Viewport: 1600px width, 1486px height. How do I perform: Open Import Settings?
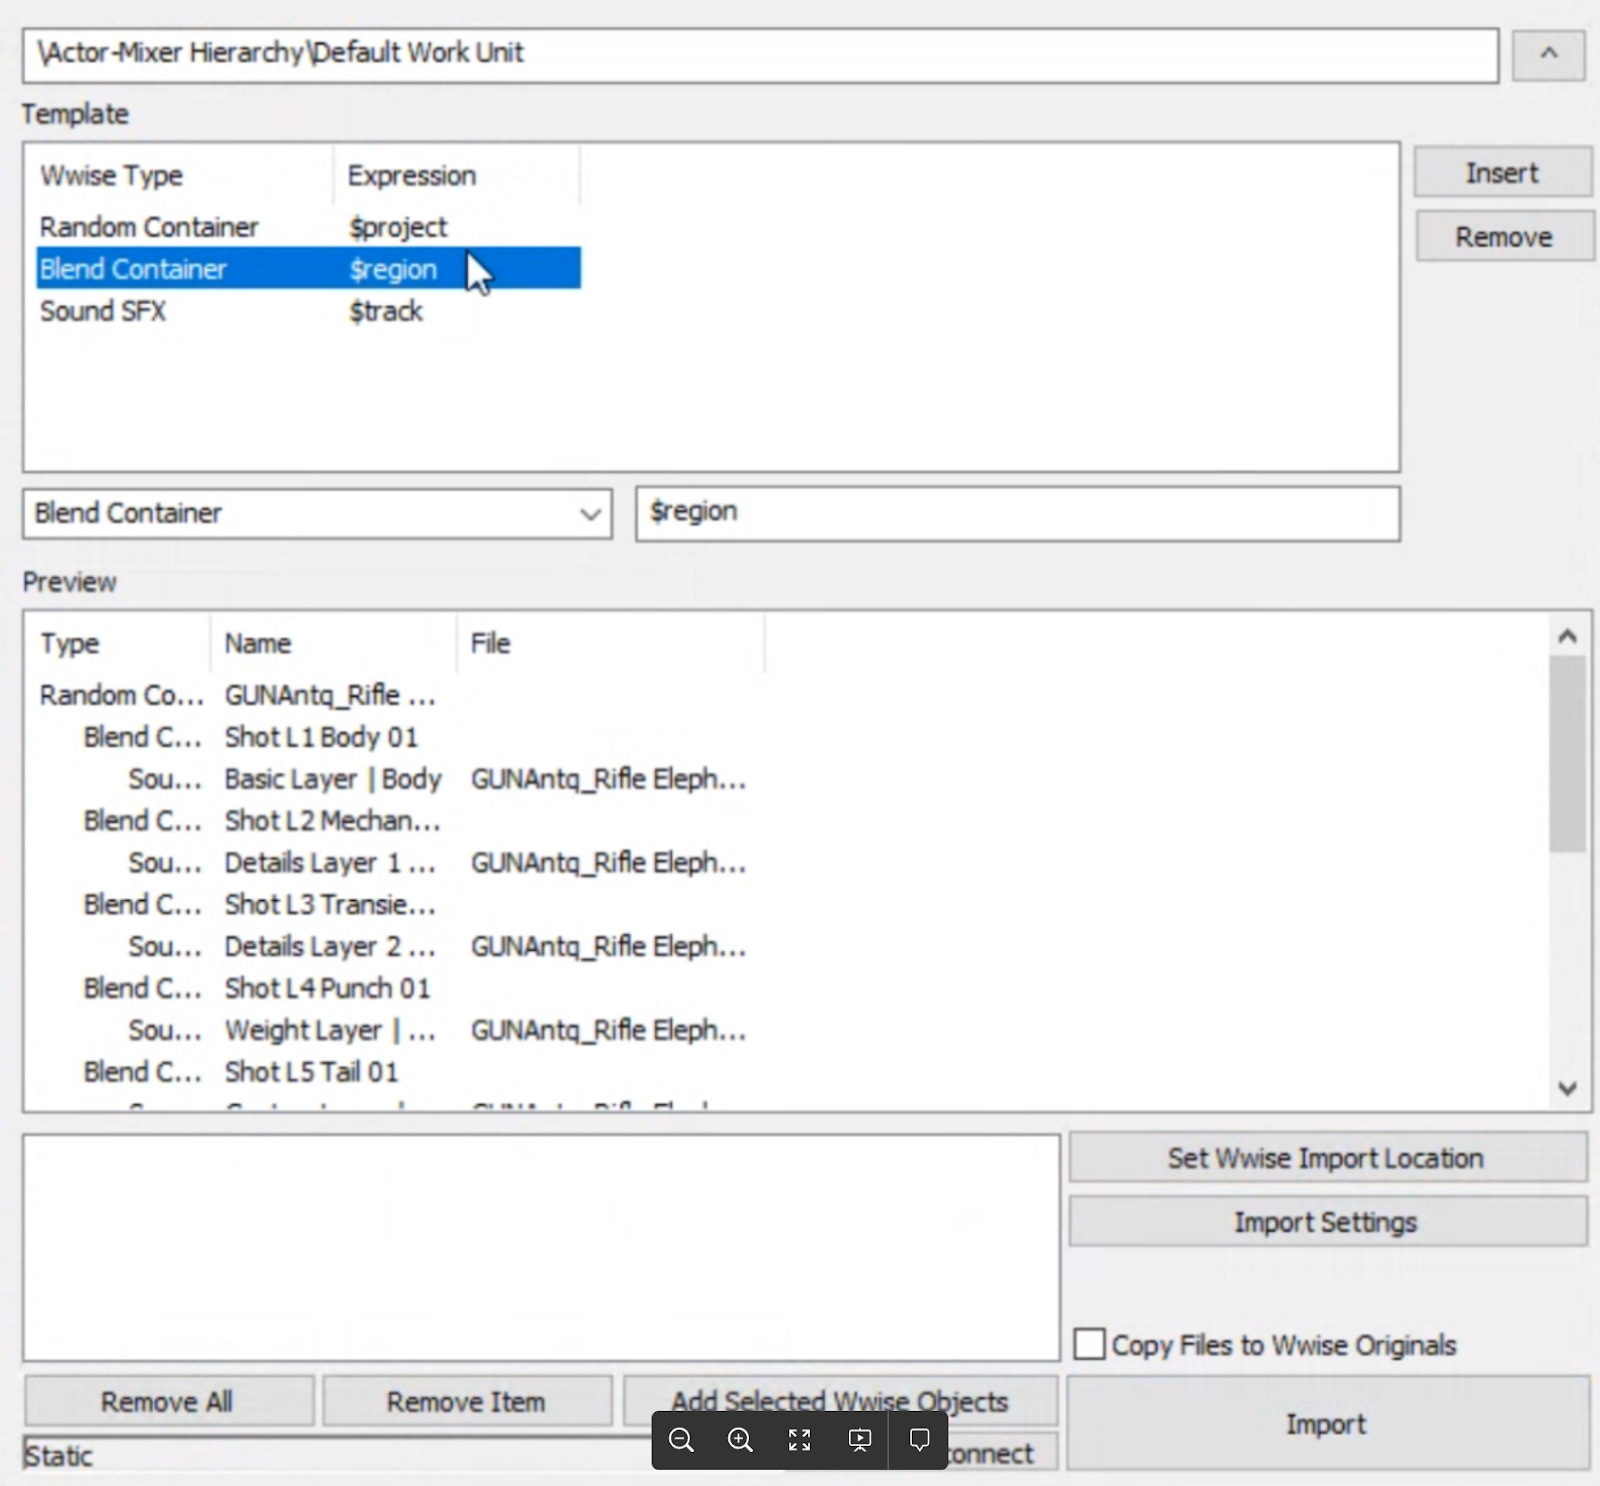(x=1327, y=1221)
